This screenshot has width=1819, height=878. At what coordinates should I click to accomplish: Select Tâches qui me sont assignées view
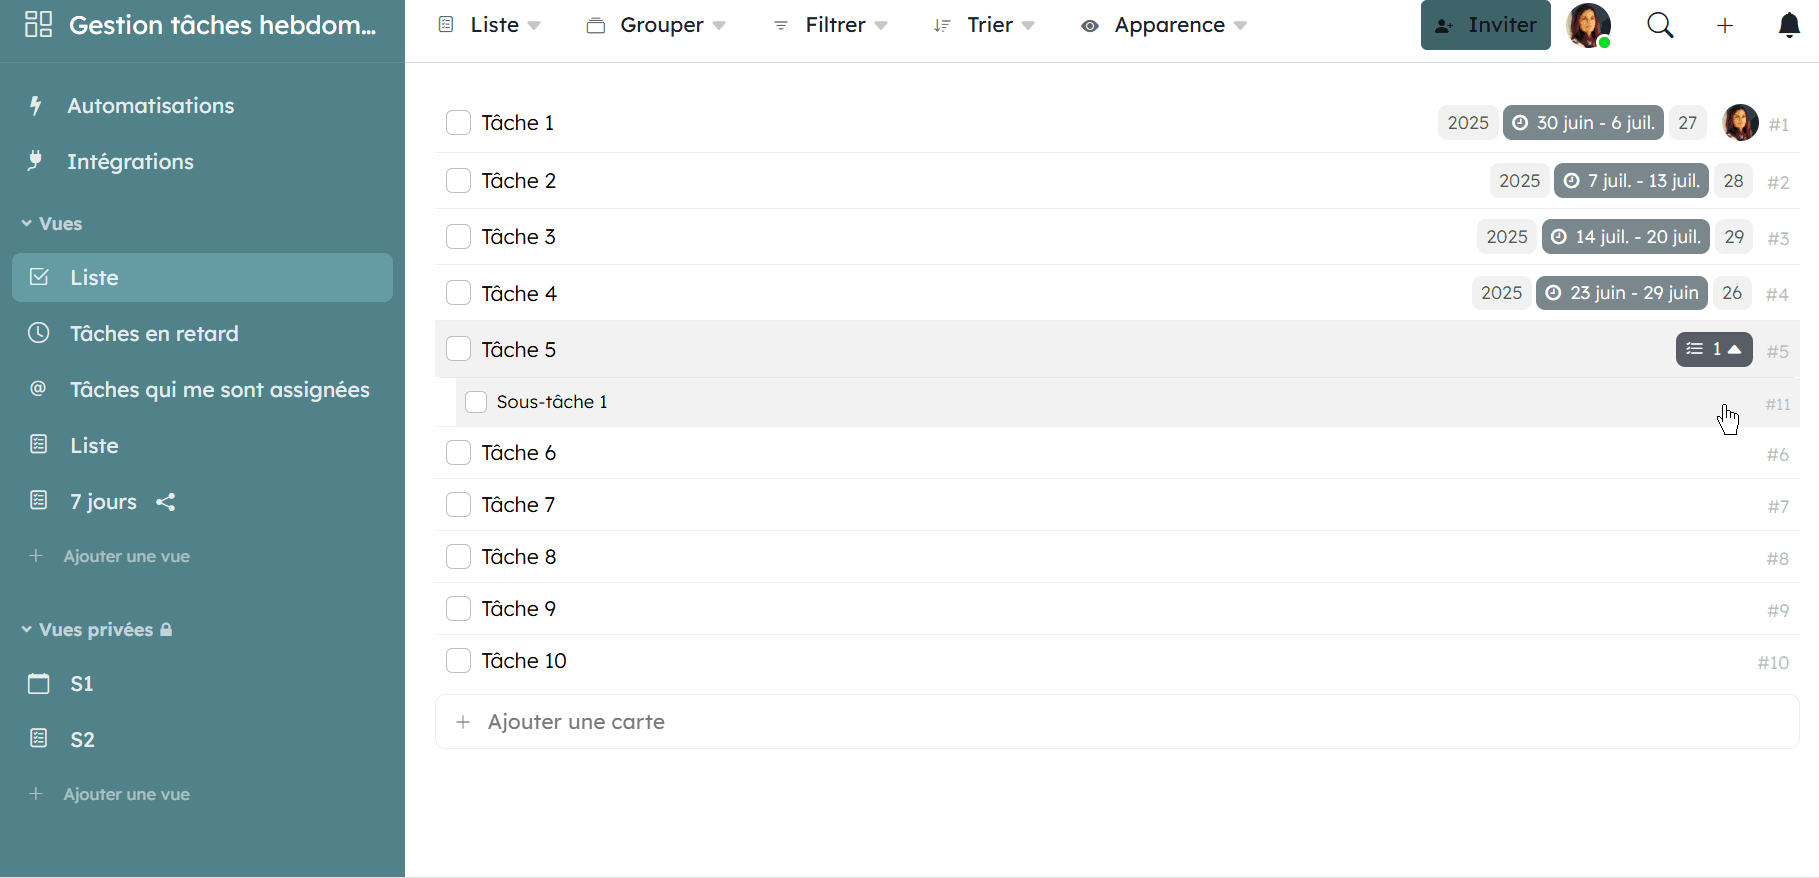(x=219, y=390)
